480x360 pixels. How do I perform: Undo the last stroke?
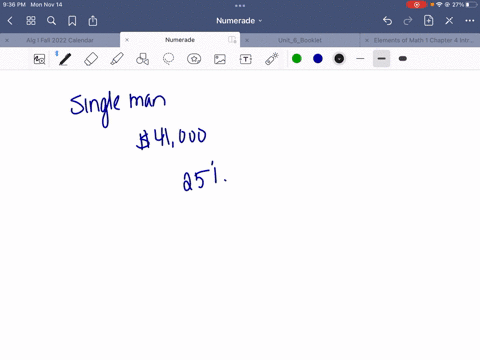click(x=387, y=21)
